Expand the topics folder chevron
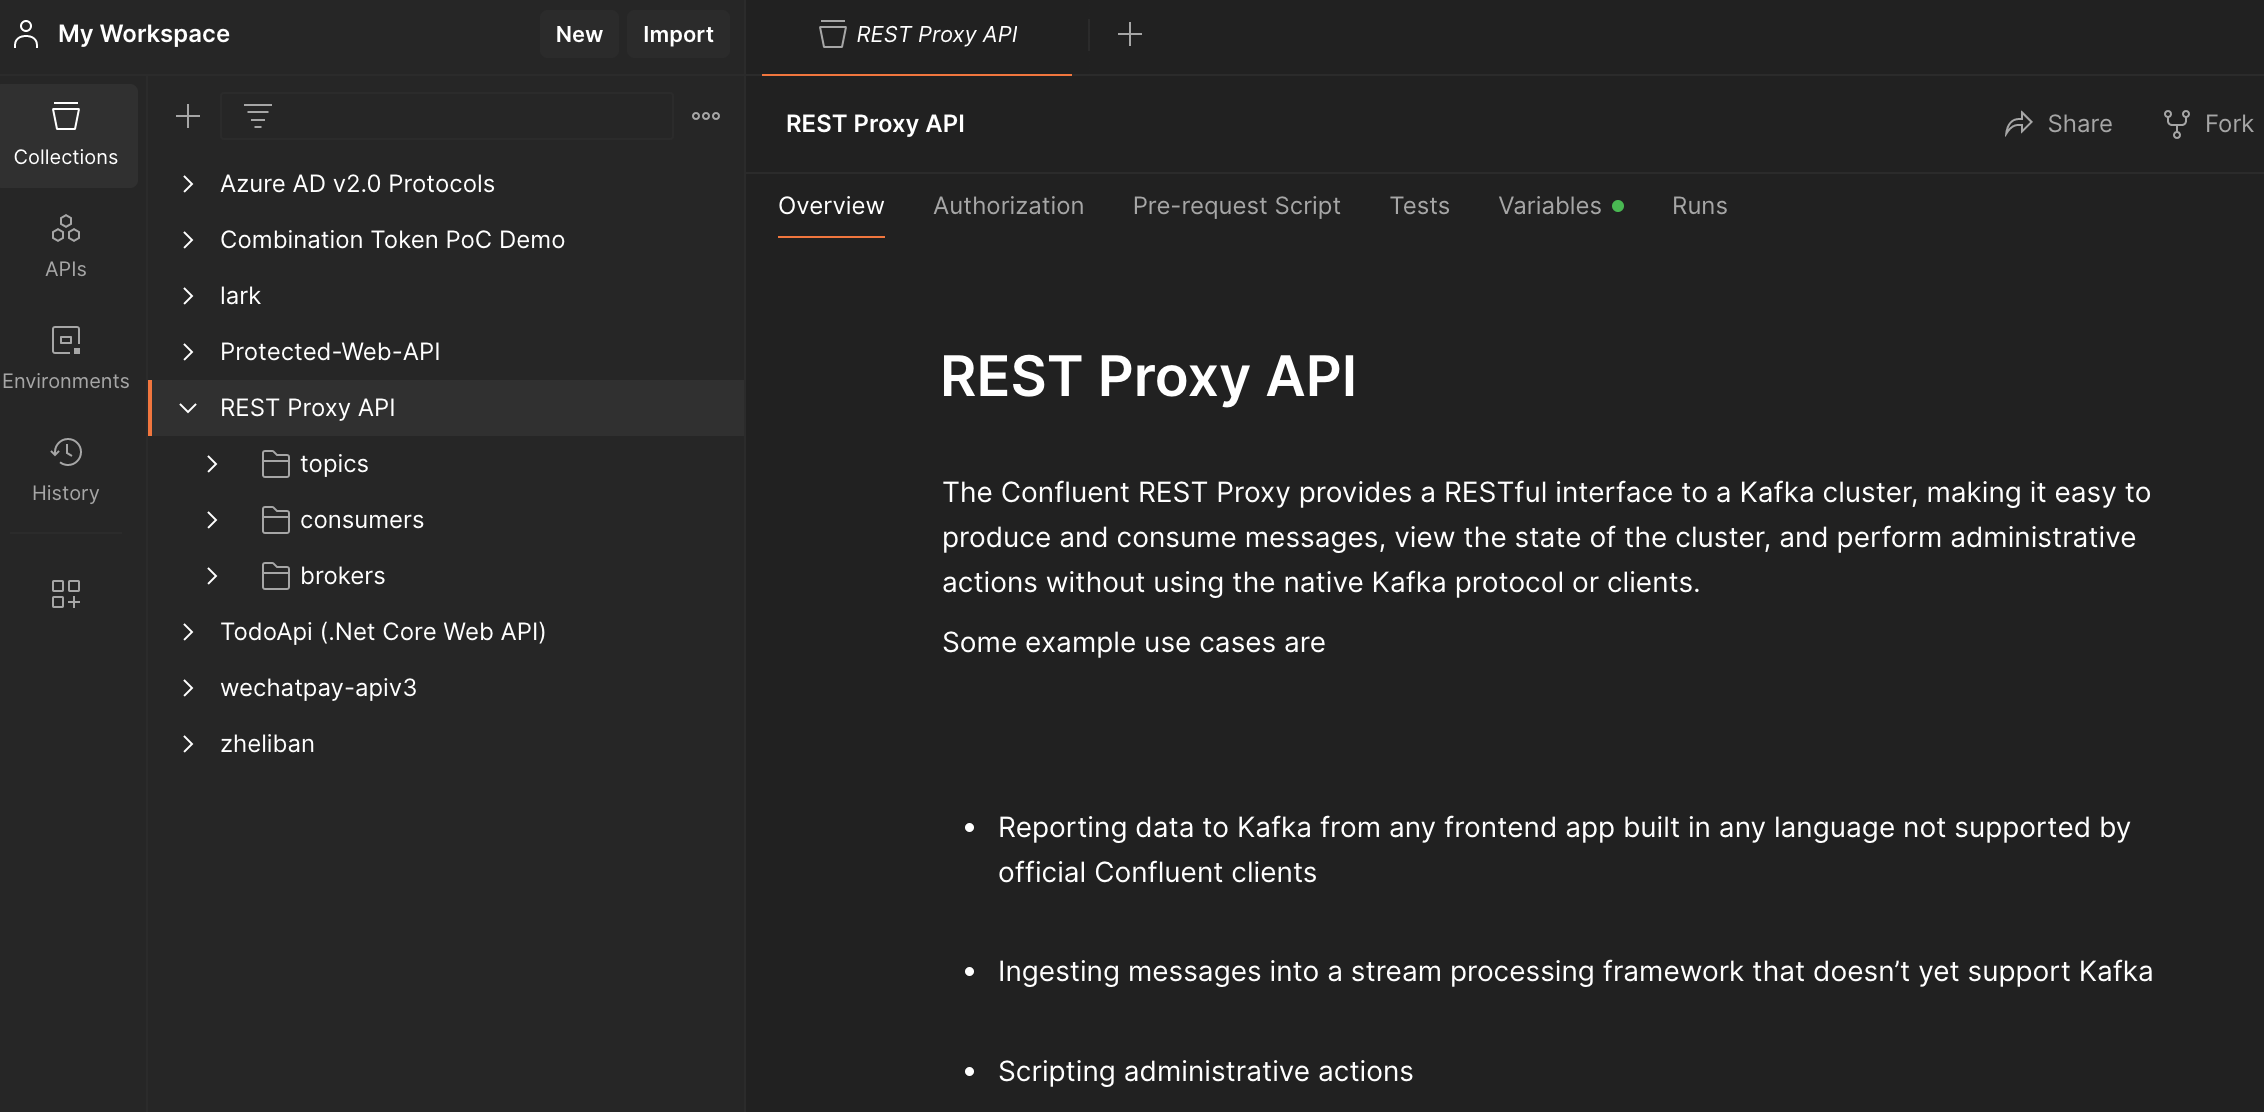 click(212, 464)
